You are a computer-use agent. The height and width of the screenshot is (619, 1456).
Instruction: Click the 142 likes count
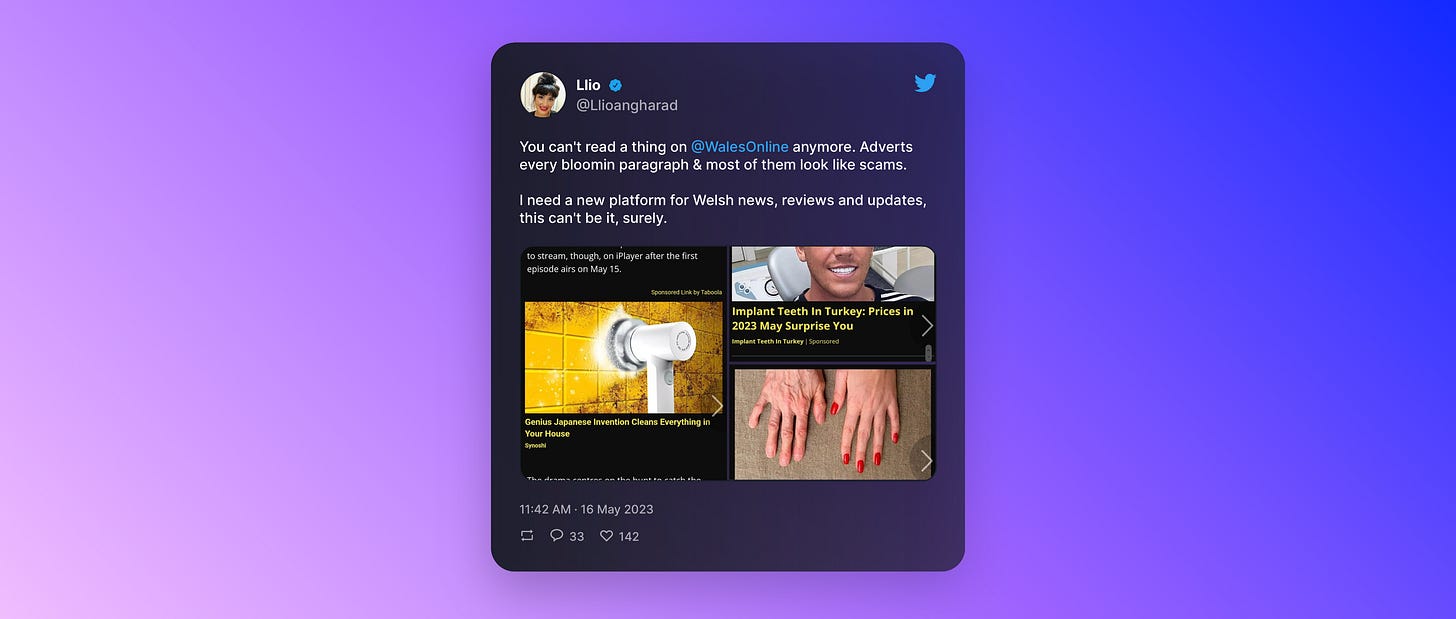click(x=629, y=537)
